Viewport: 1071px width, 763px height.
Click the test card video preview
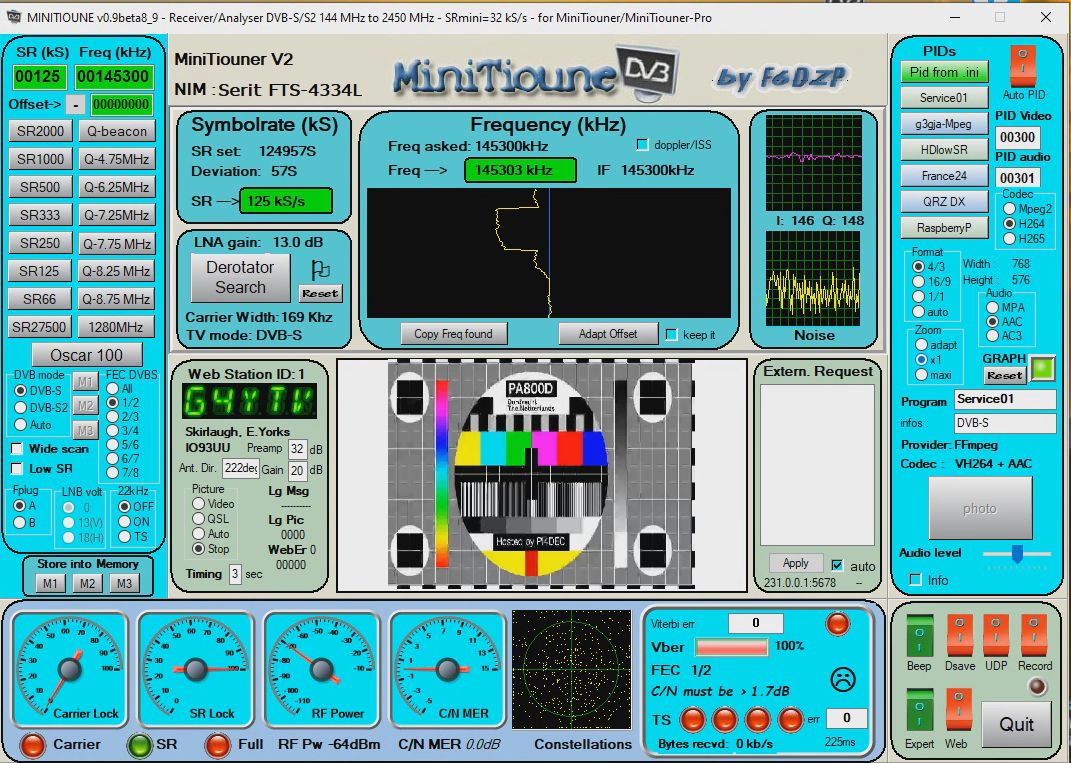541,475
